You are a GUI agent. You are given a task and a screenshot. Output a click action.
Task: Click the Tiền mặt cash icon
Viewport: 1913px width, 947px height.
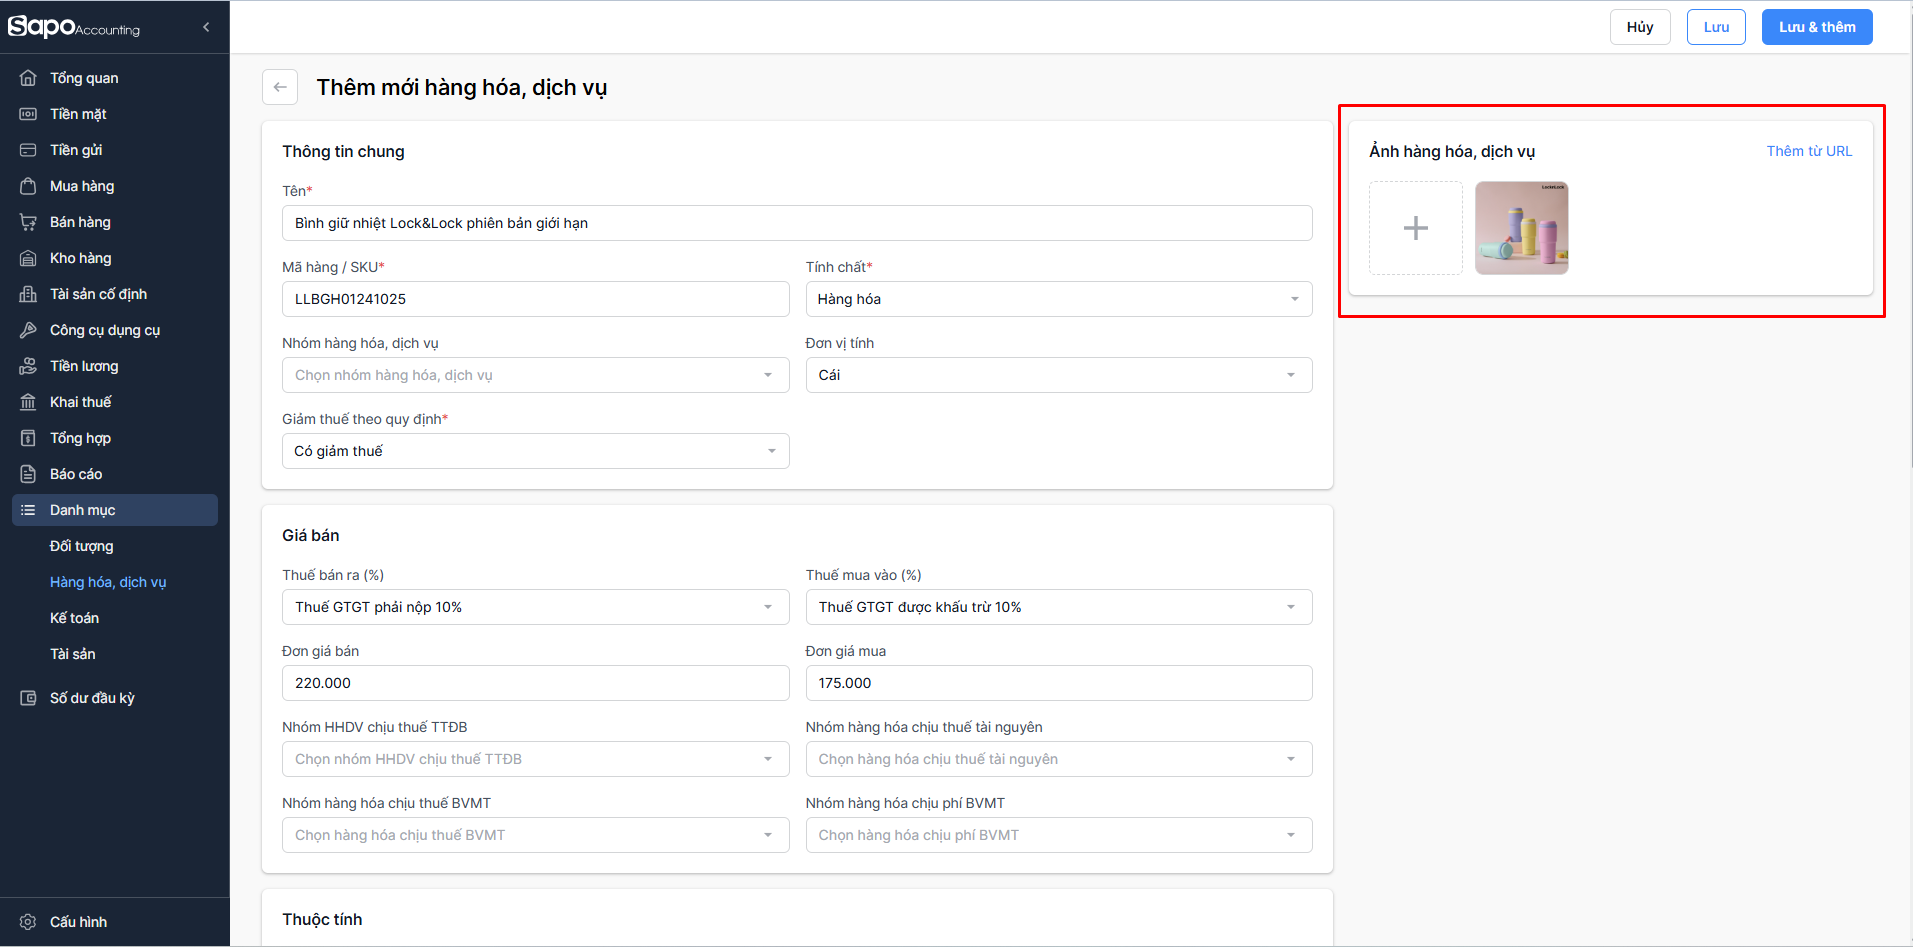tap(28, 114)
